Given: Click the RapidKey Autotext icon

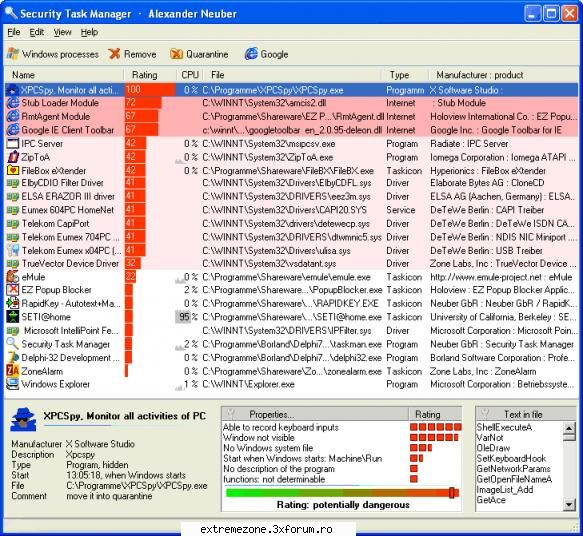Looking at the screenshot, I should [13, 303].
